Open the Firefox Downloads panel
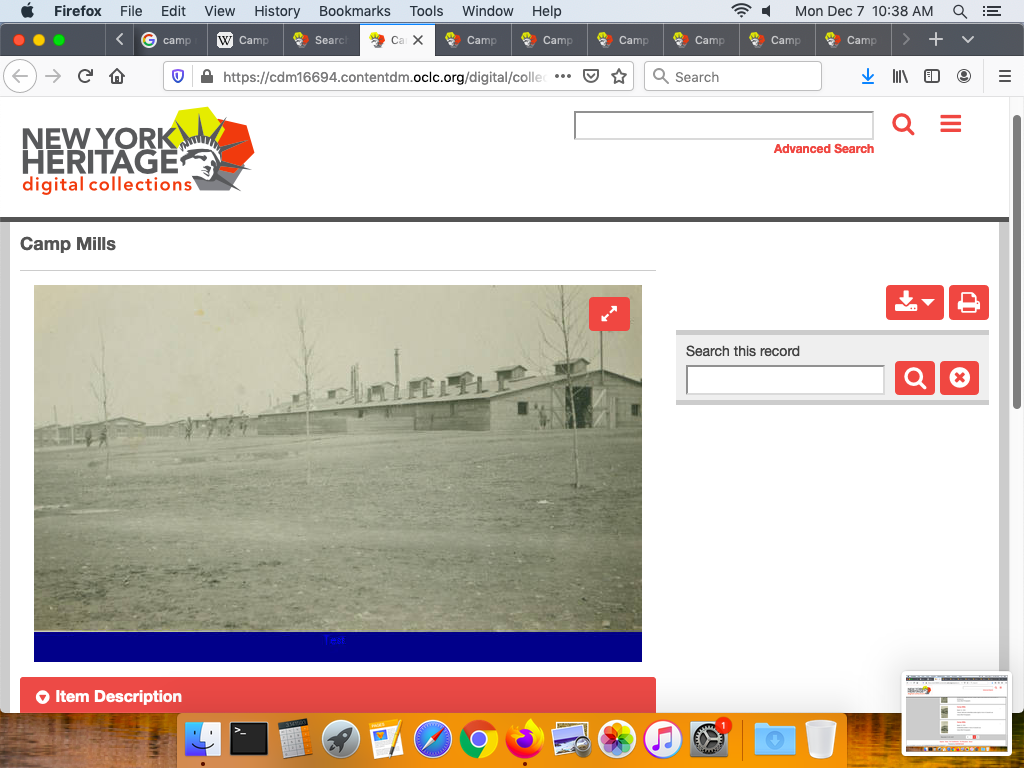The image size is (1024, 768). pos(867,77)
